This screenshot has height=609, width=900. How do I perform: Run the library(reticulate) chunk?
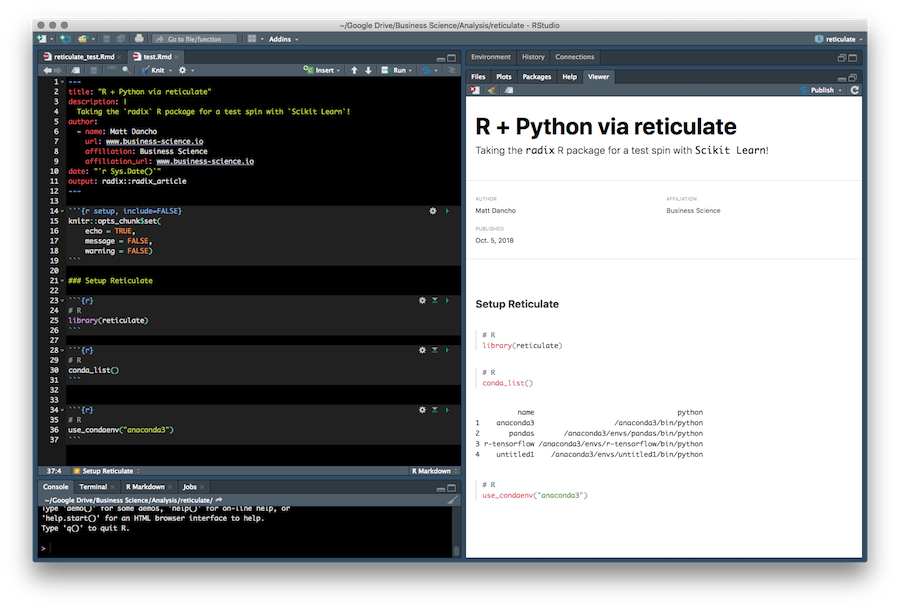tap(447, 301)
